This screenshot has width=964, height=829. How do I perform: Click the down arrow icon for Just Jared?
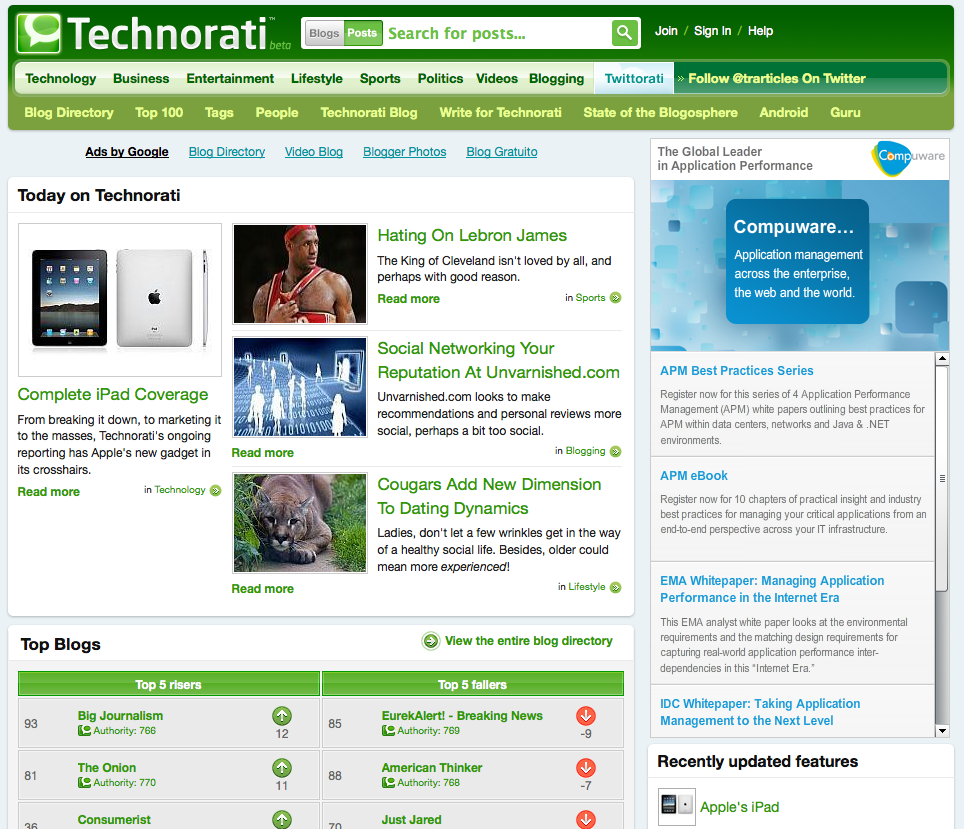(586, 819)
